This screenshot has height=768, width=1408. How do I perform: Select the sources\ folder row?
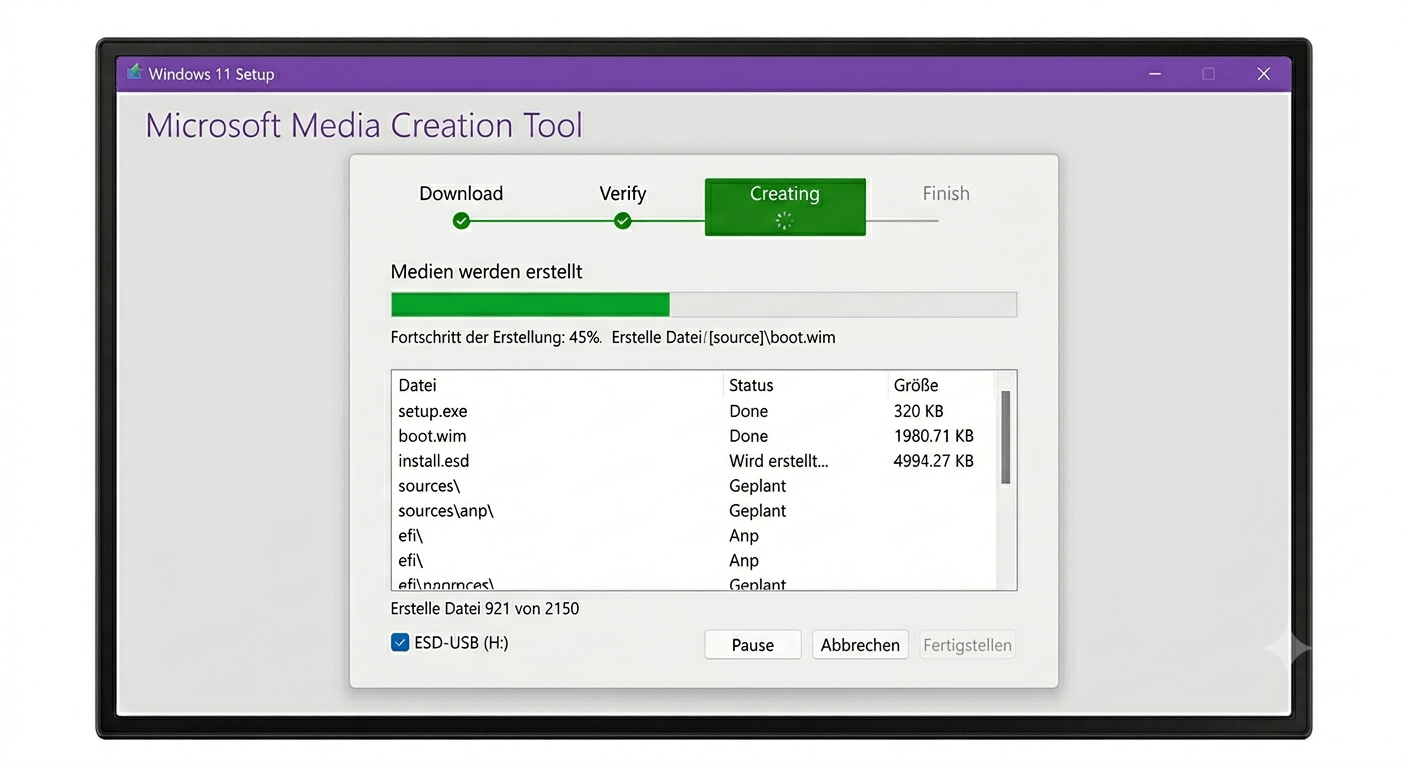(x=695, y=486)
